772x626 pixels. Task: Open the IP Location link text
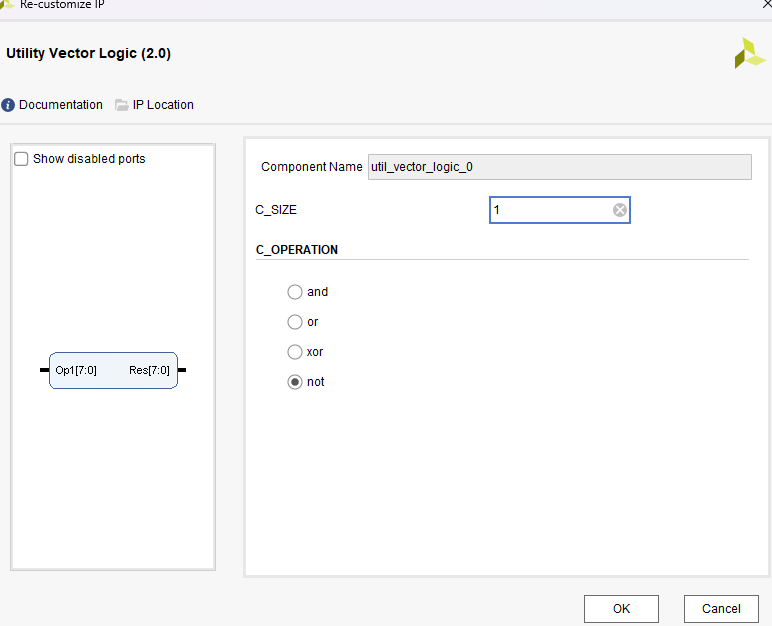(163, 105)
